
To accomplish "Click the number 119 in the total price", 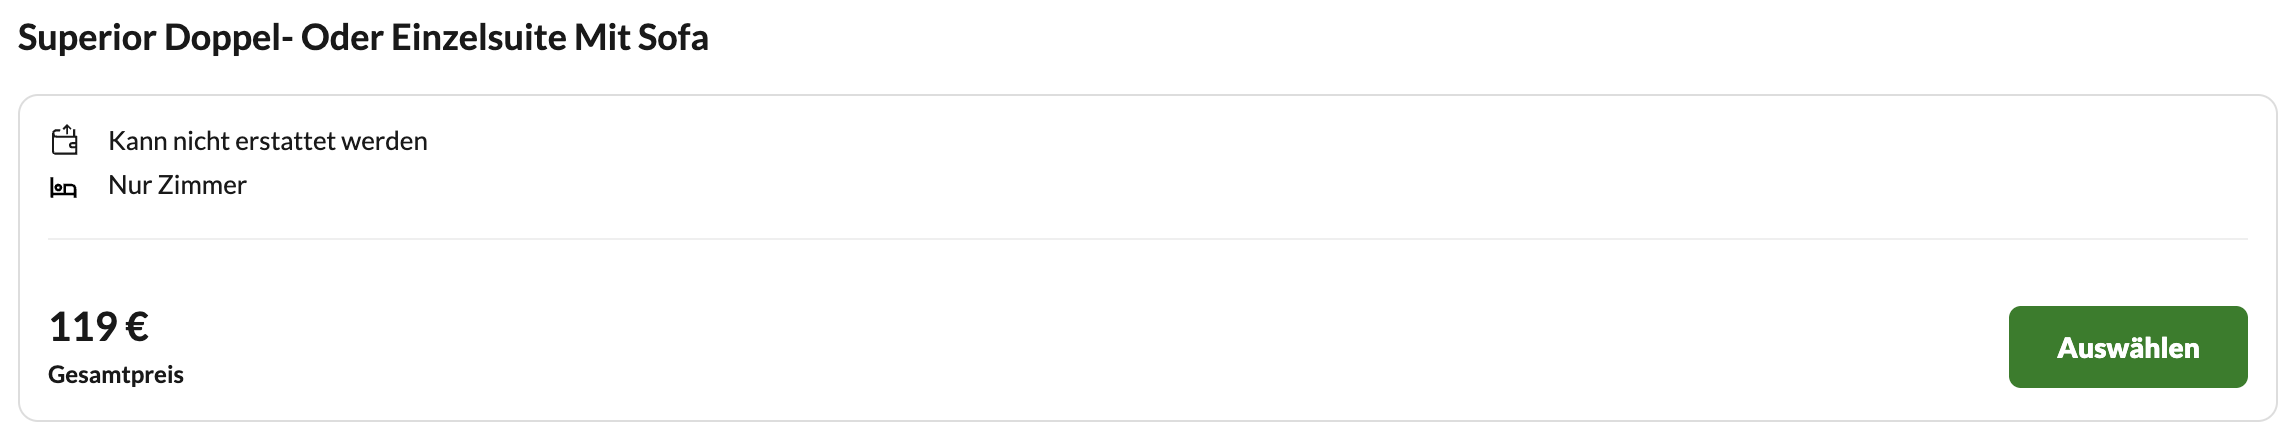I will click(83, 327).
